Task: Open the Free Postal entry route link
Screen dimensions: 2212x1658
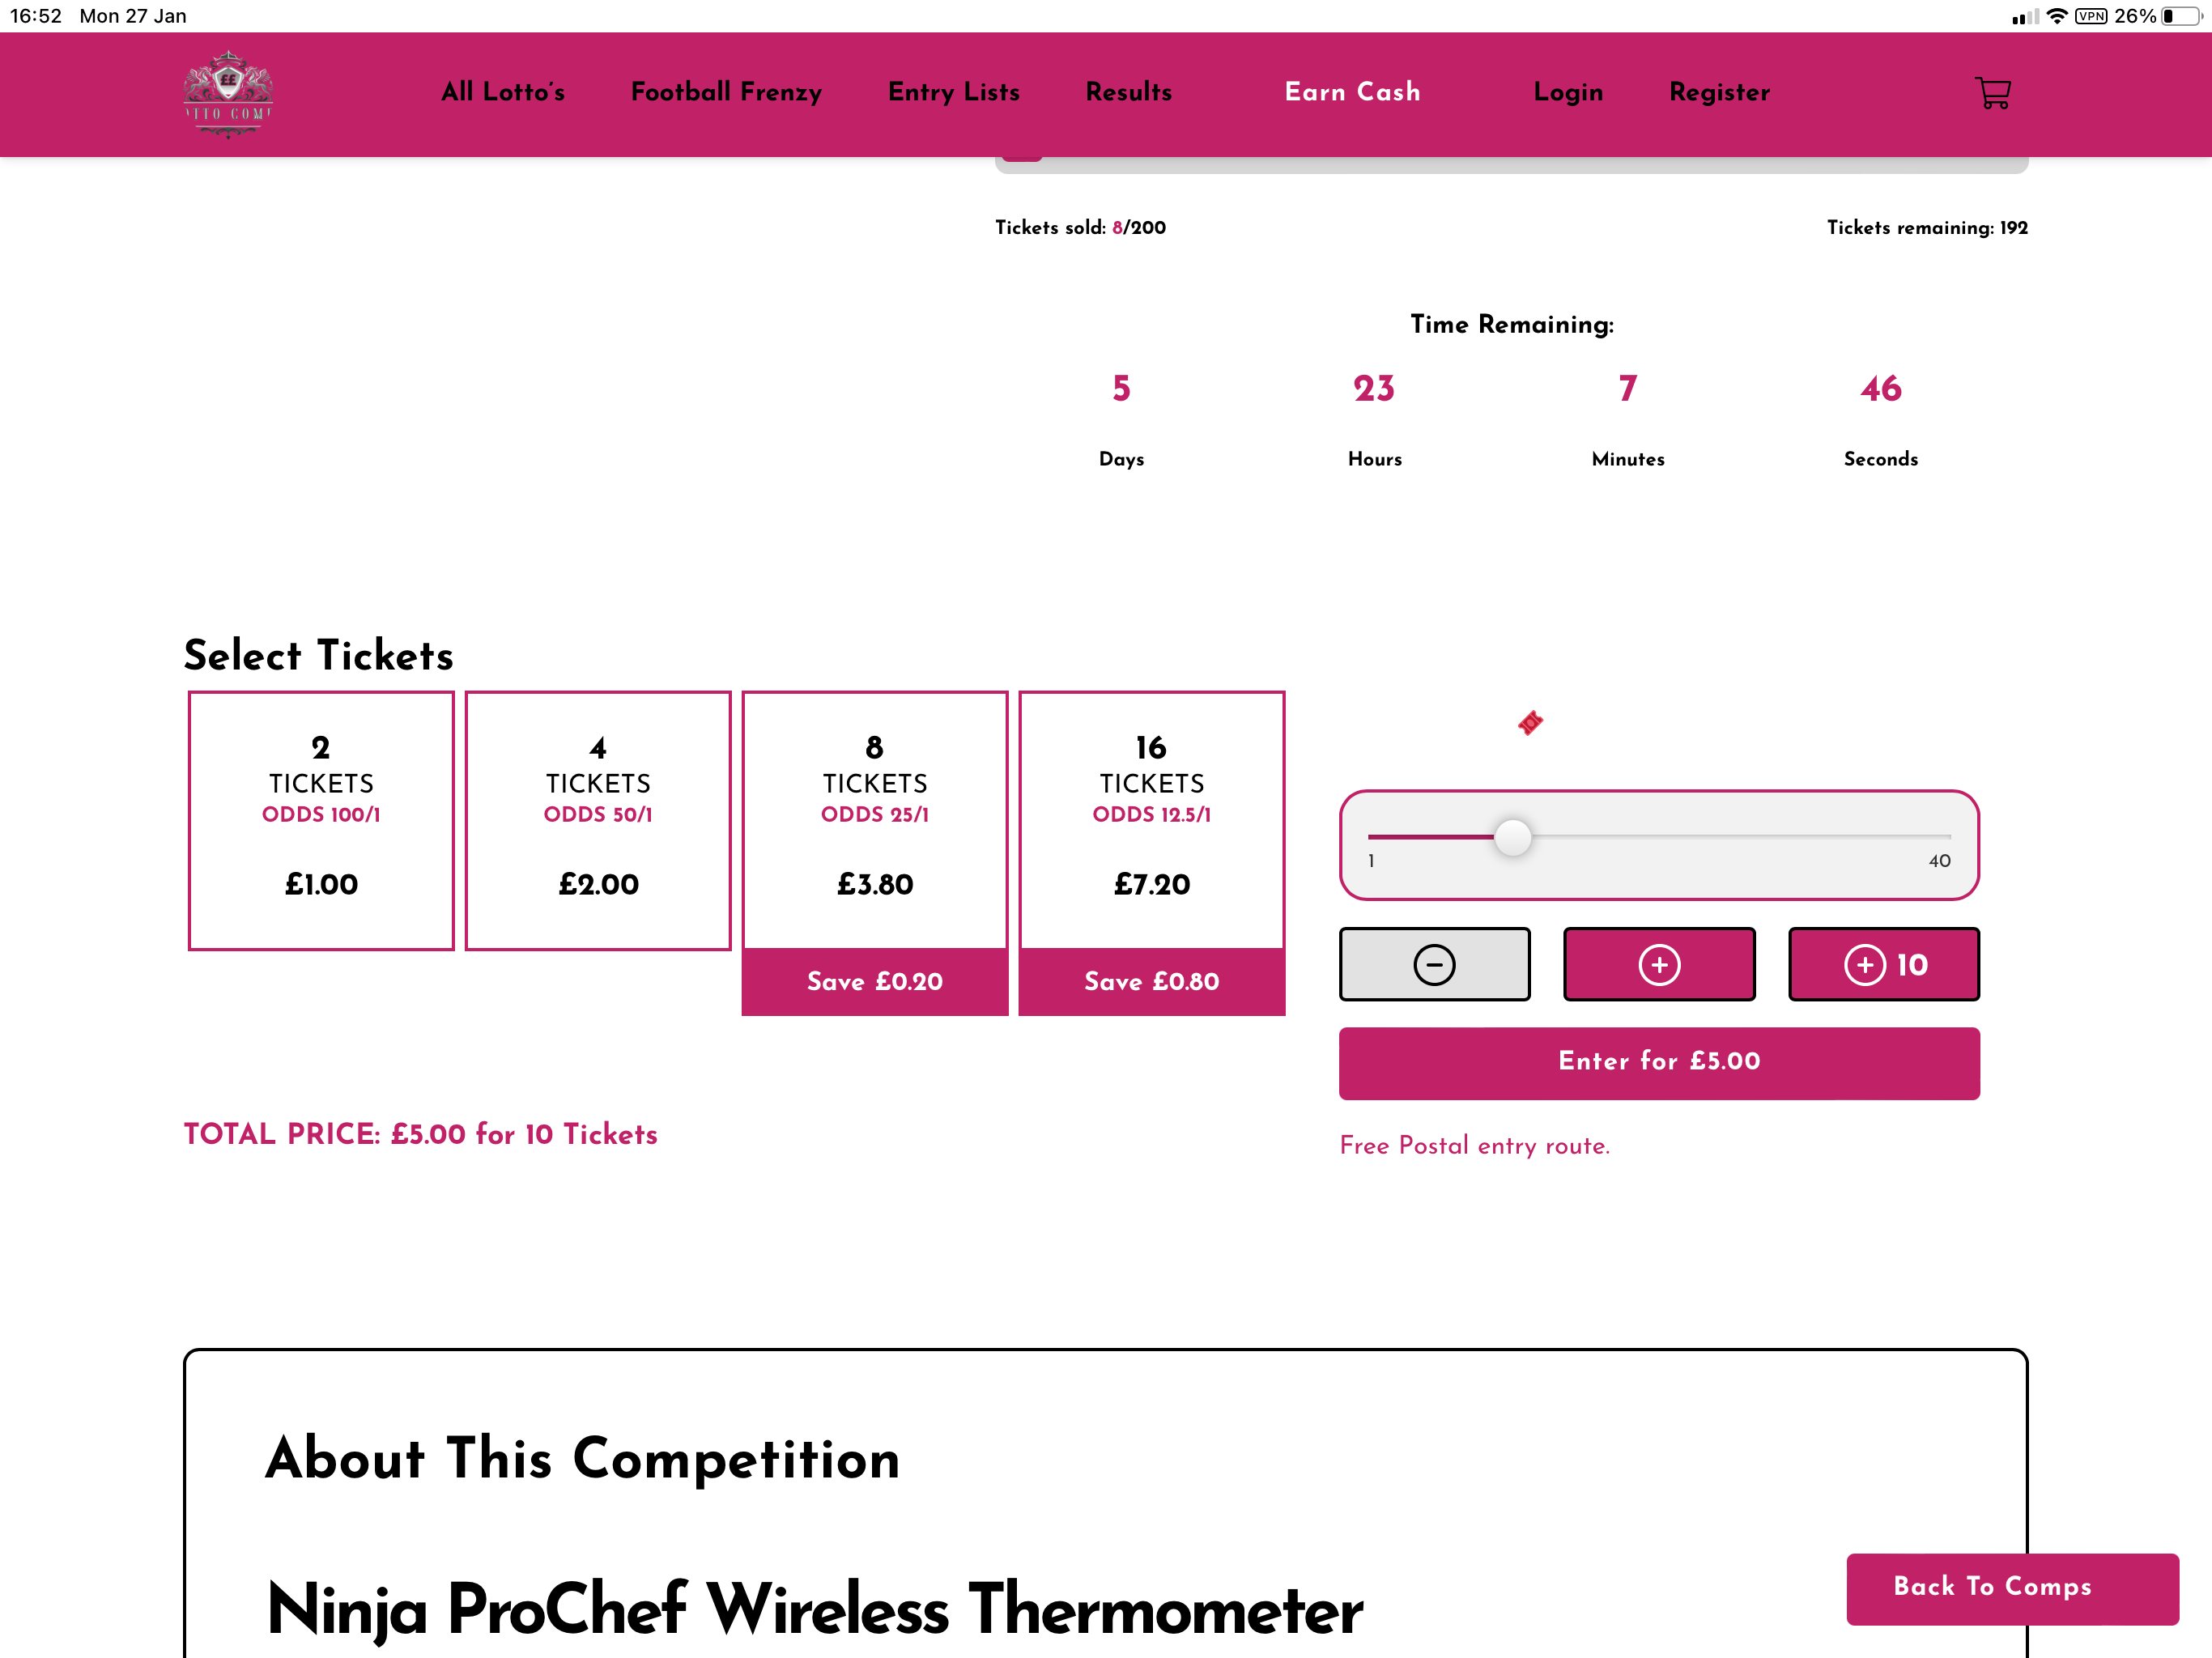Action: (1474, 1145)
